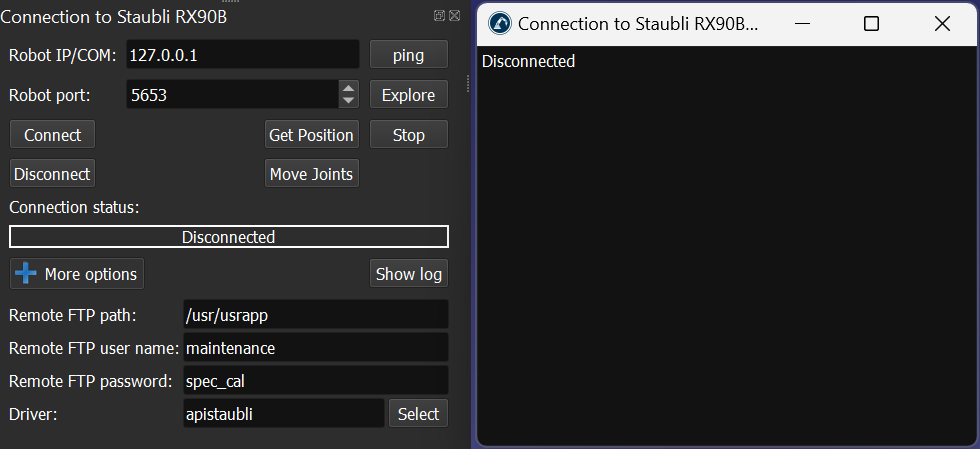Click the Disconnected connection status bar

tap(228, 237)
